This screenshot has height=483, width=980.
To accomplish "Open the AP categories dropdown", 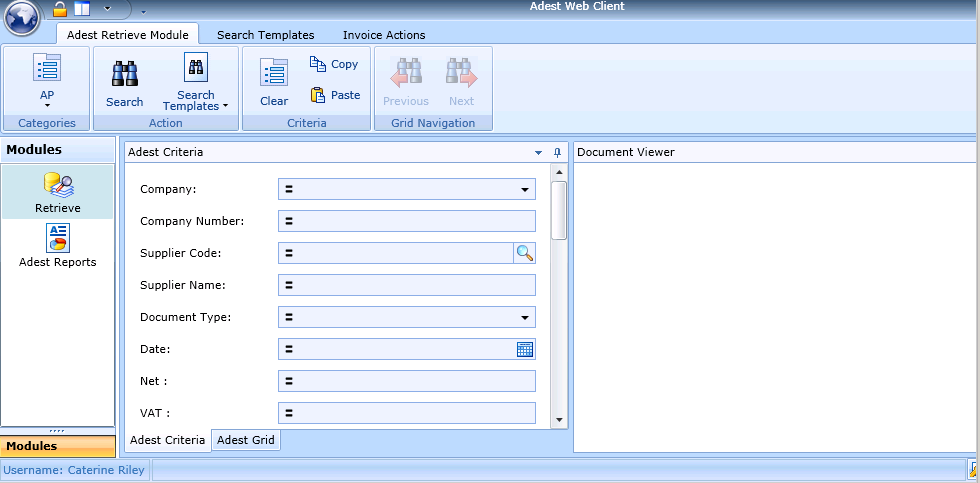I will pyautogui.click(x=47, y=82).
